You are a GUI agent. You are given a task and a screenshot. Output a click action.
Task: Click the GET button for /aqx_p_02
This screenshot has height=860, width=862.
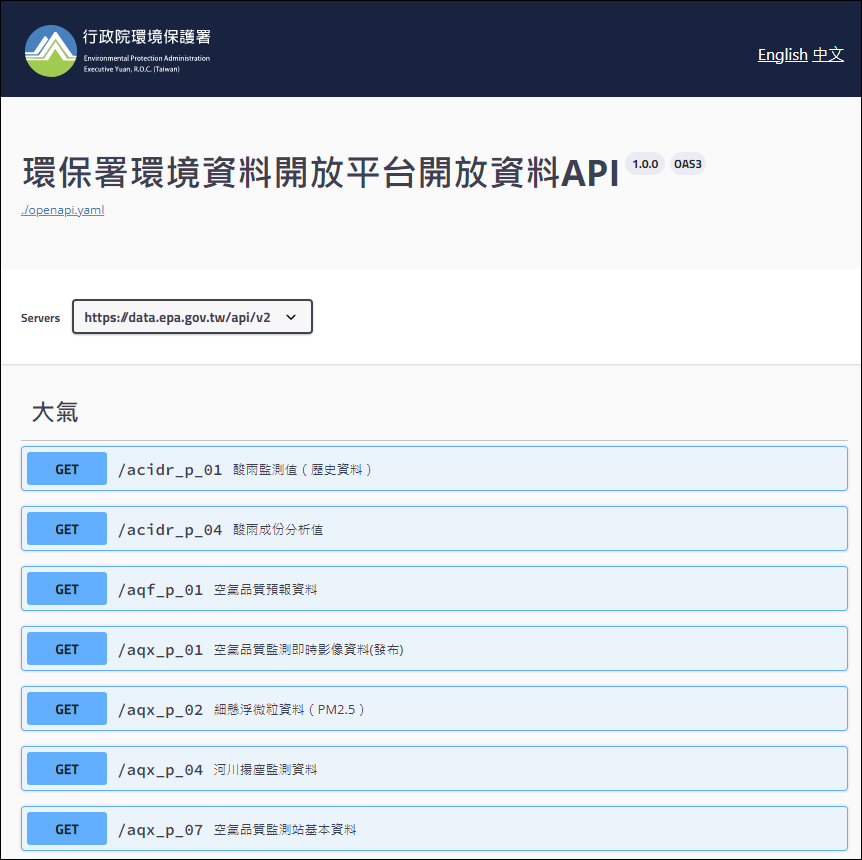[67, 709]
